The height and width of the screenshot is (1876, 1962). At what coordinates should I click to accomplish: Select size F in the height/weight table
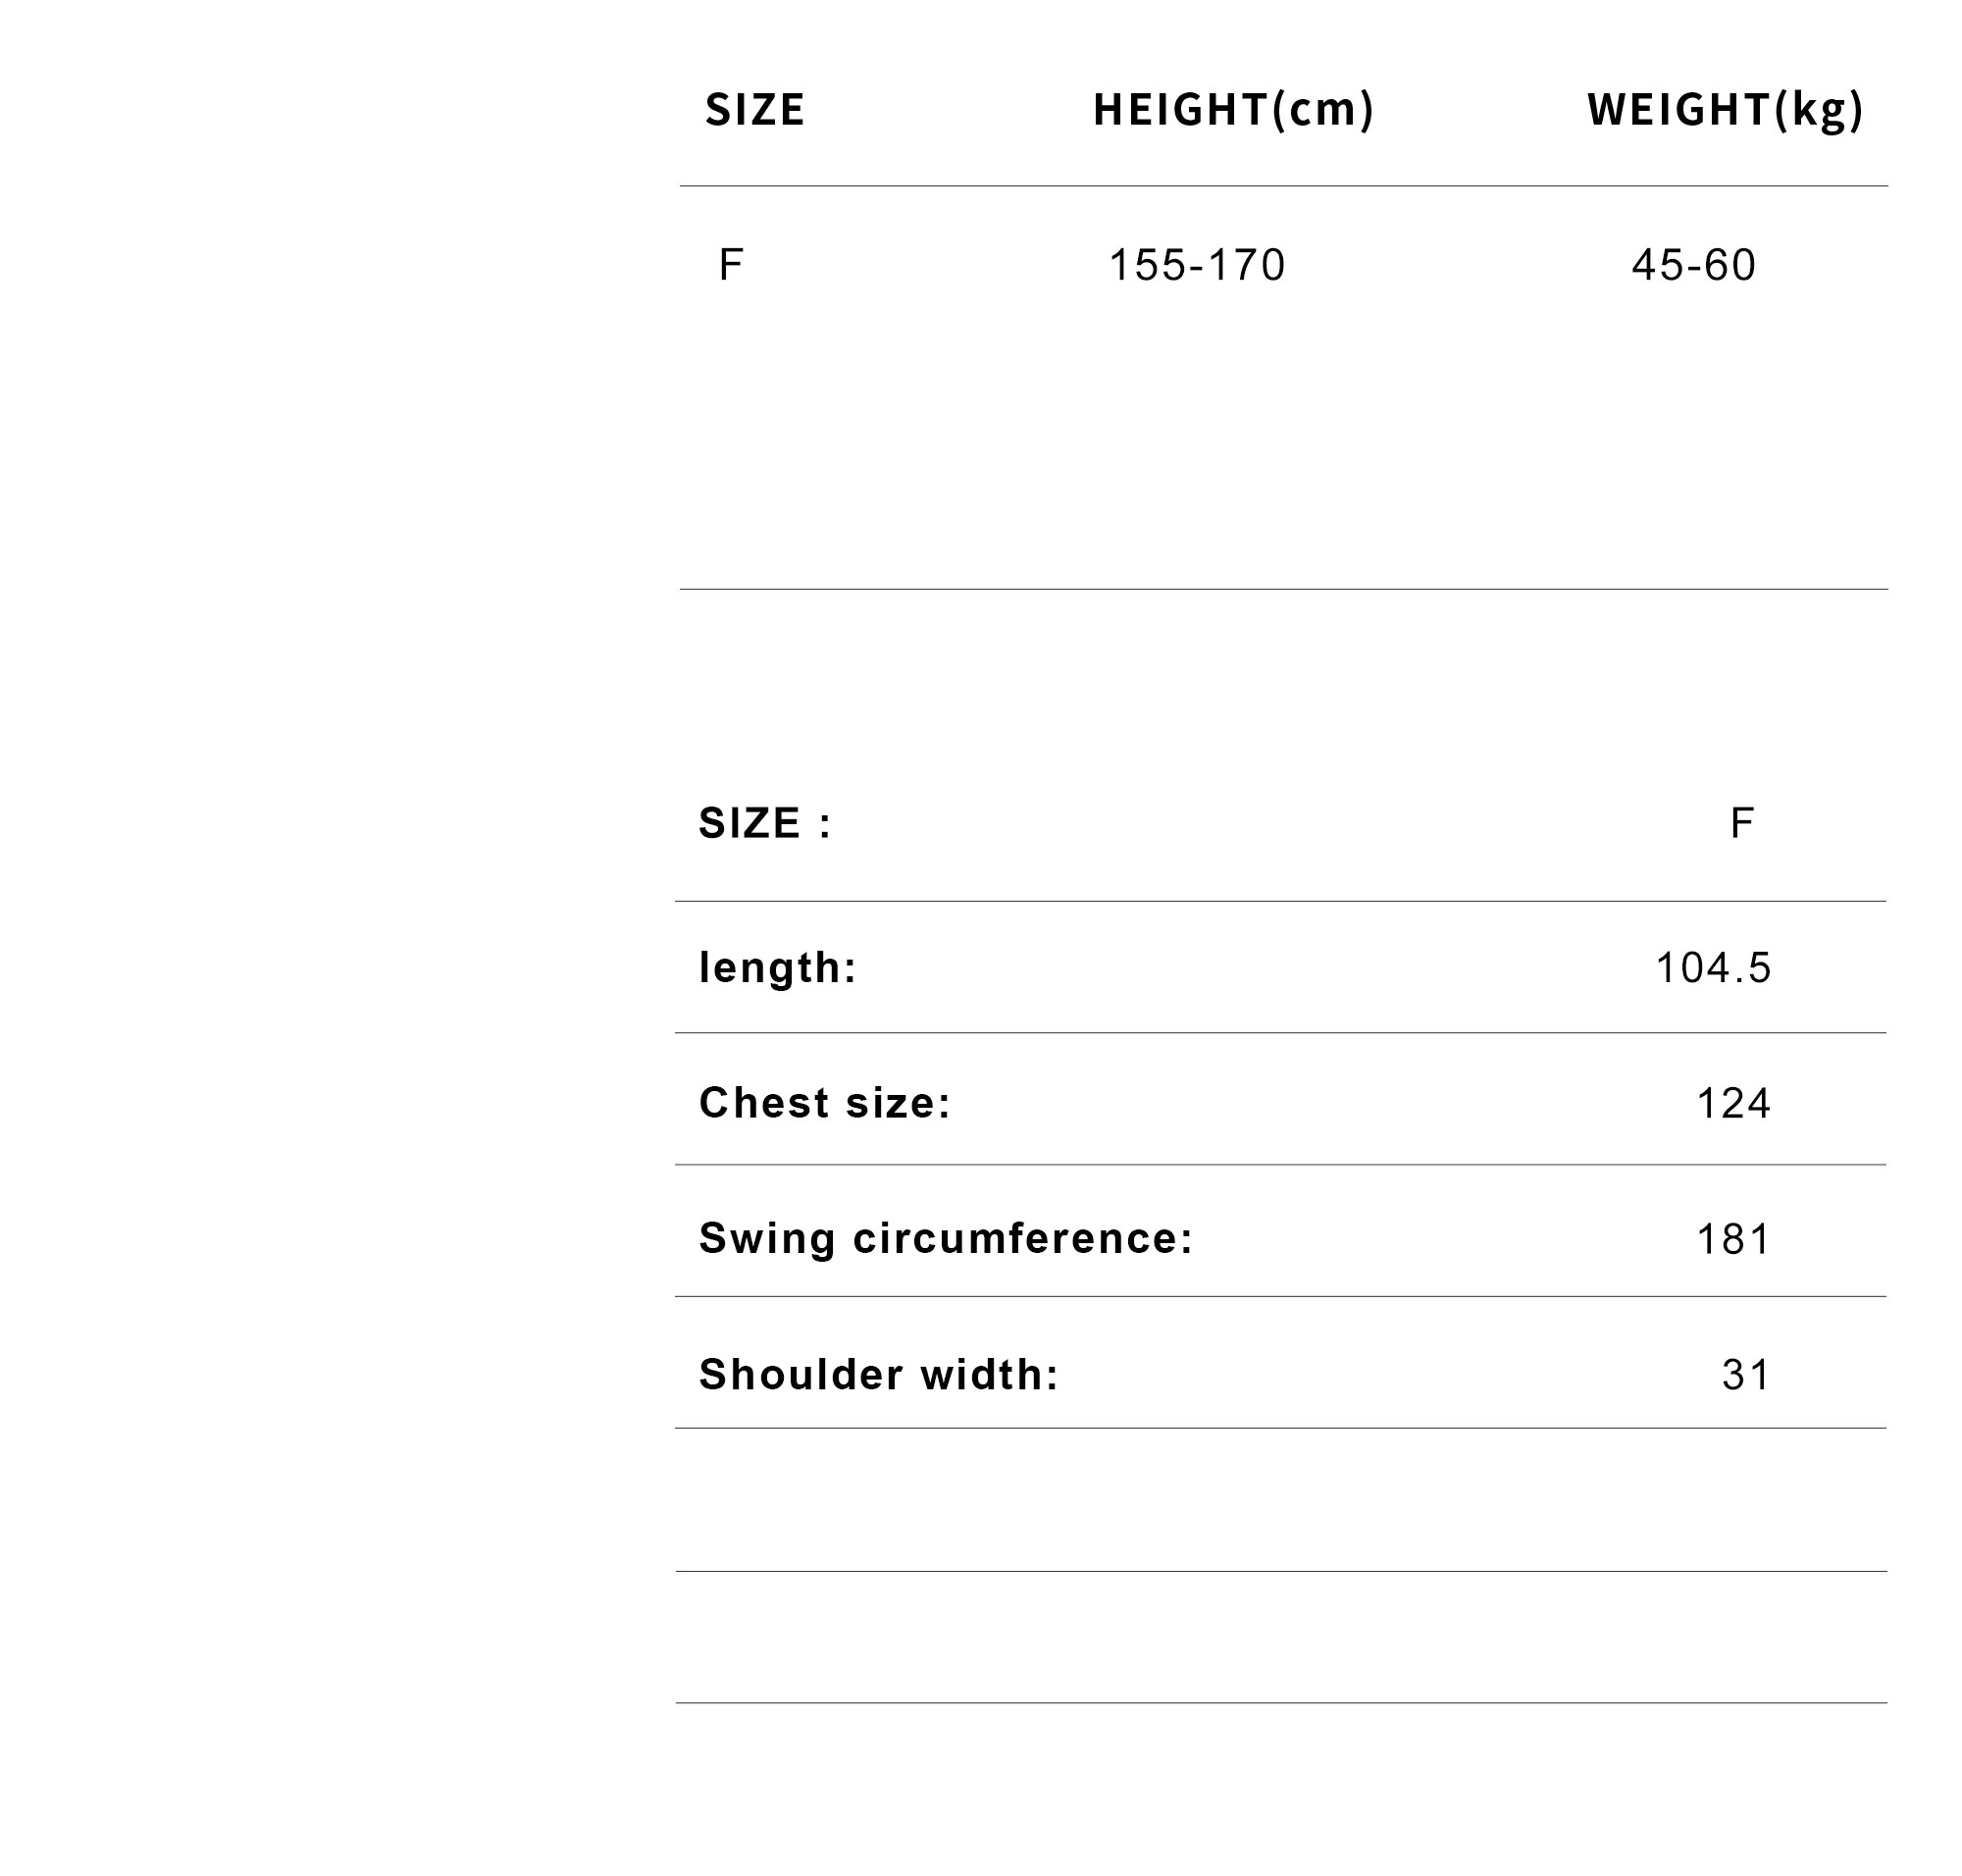click(x=731, y=265)
